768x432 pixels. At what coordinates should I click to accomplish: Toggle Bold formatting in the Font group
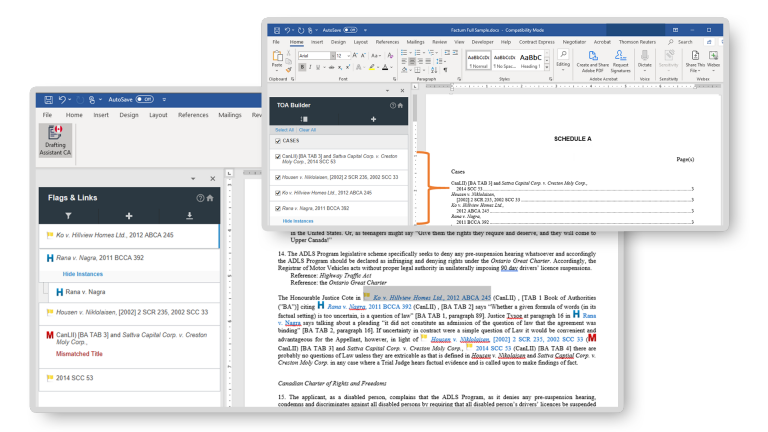coord(302,67)
